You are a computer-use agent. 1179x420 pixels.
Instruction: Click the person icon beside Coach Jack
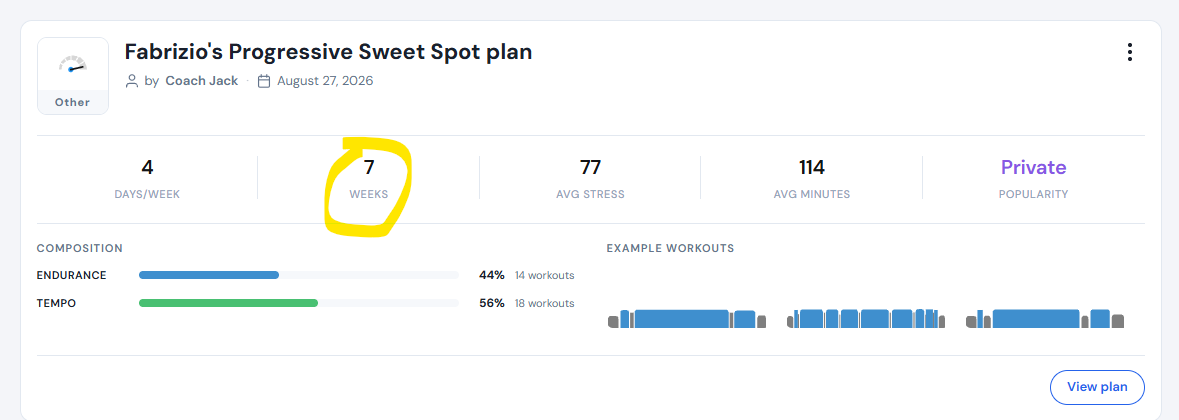pos(132,81)
